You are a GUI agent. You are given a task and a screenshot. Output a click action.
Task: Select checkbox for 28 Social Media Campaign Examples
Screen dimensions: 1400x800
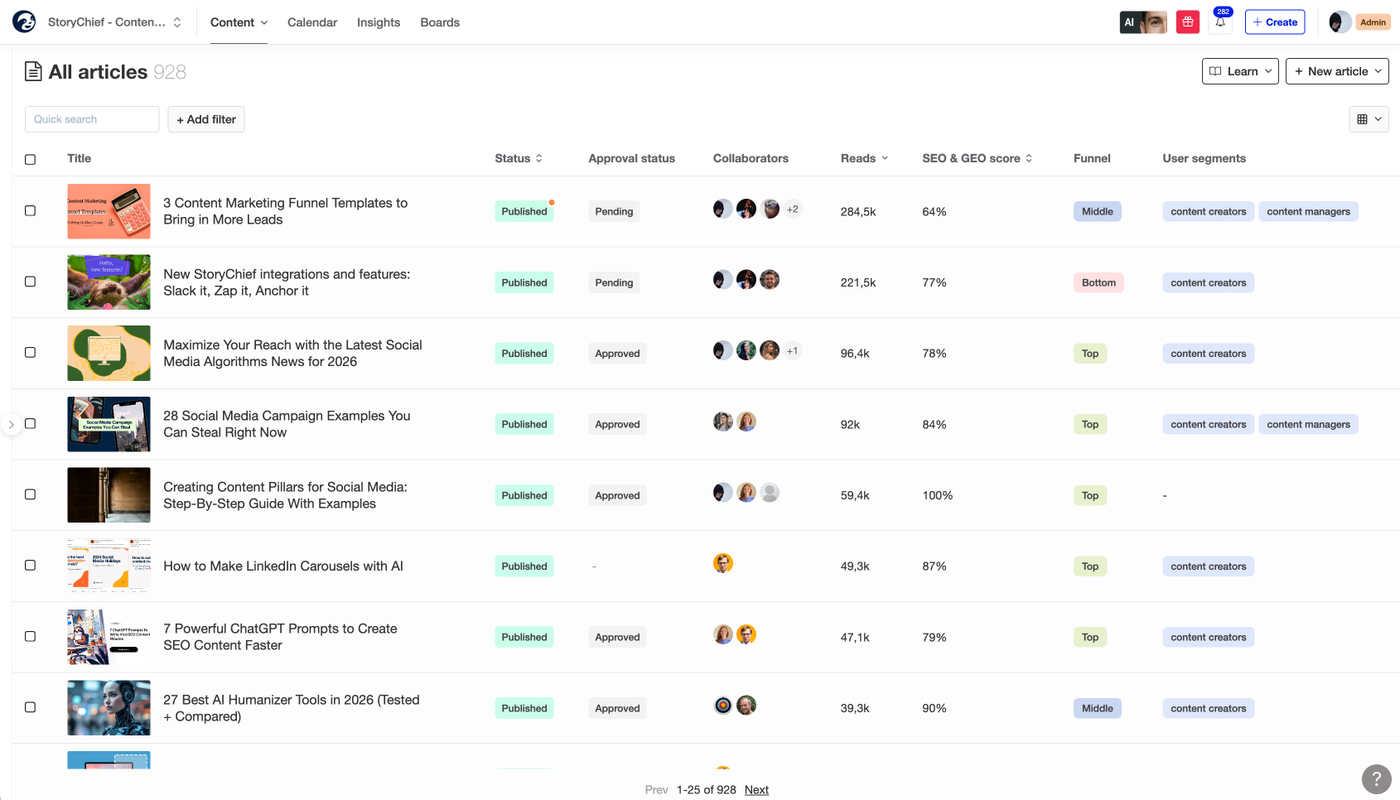pyautogui.click(x=30, y=424)
